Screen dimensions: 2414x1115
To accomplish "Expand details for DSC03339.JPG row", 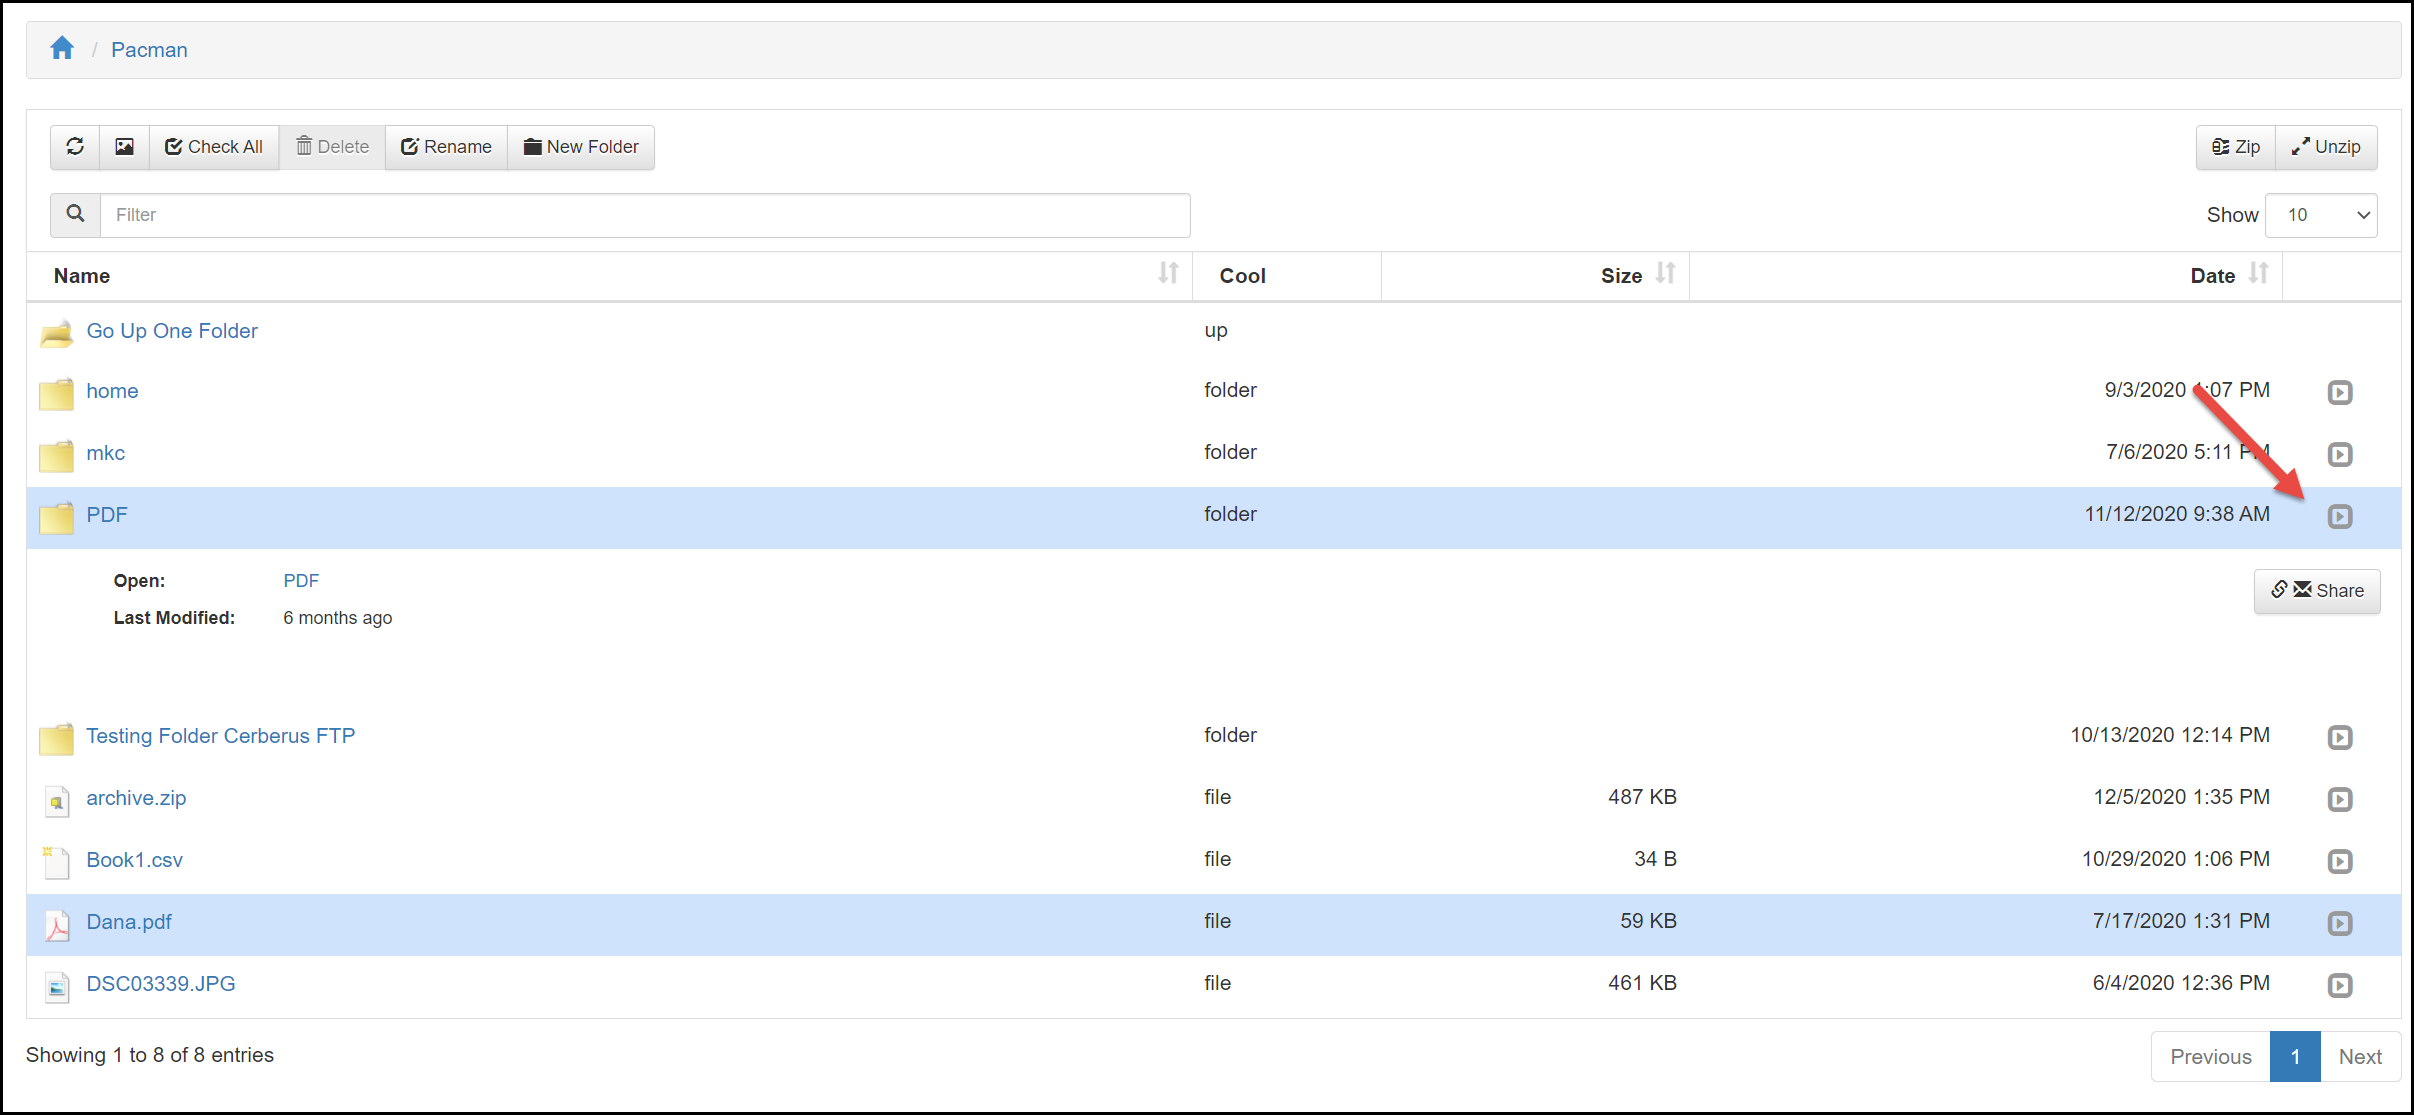I will click(x=2340, y=985).
